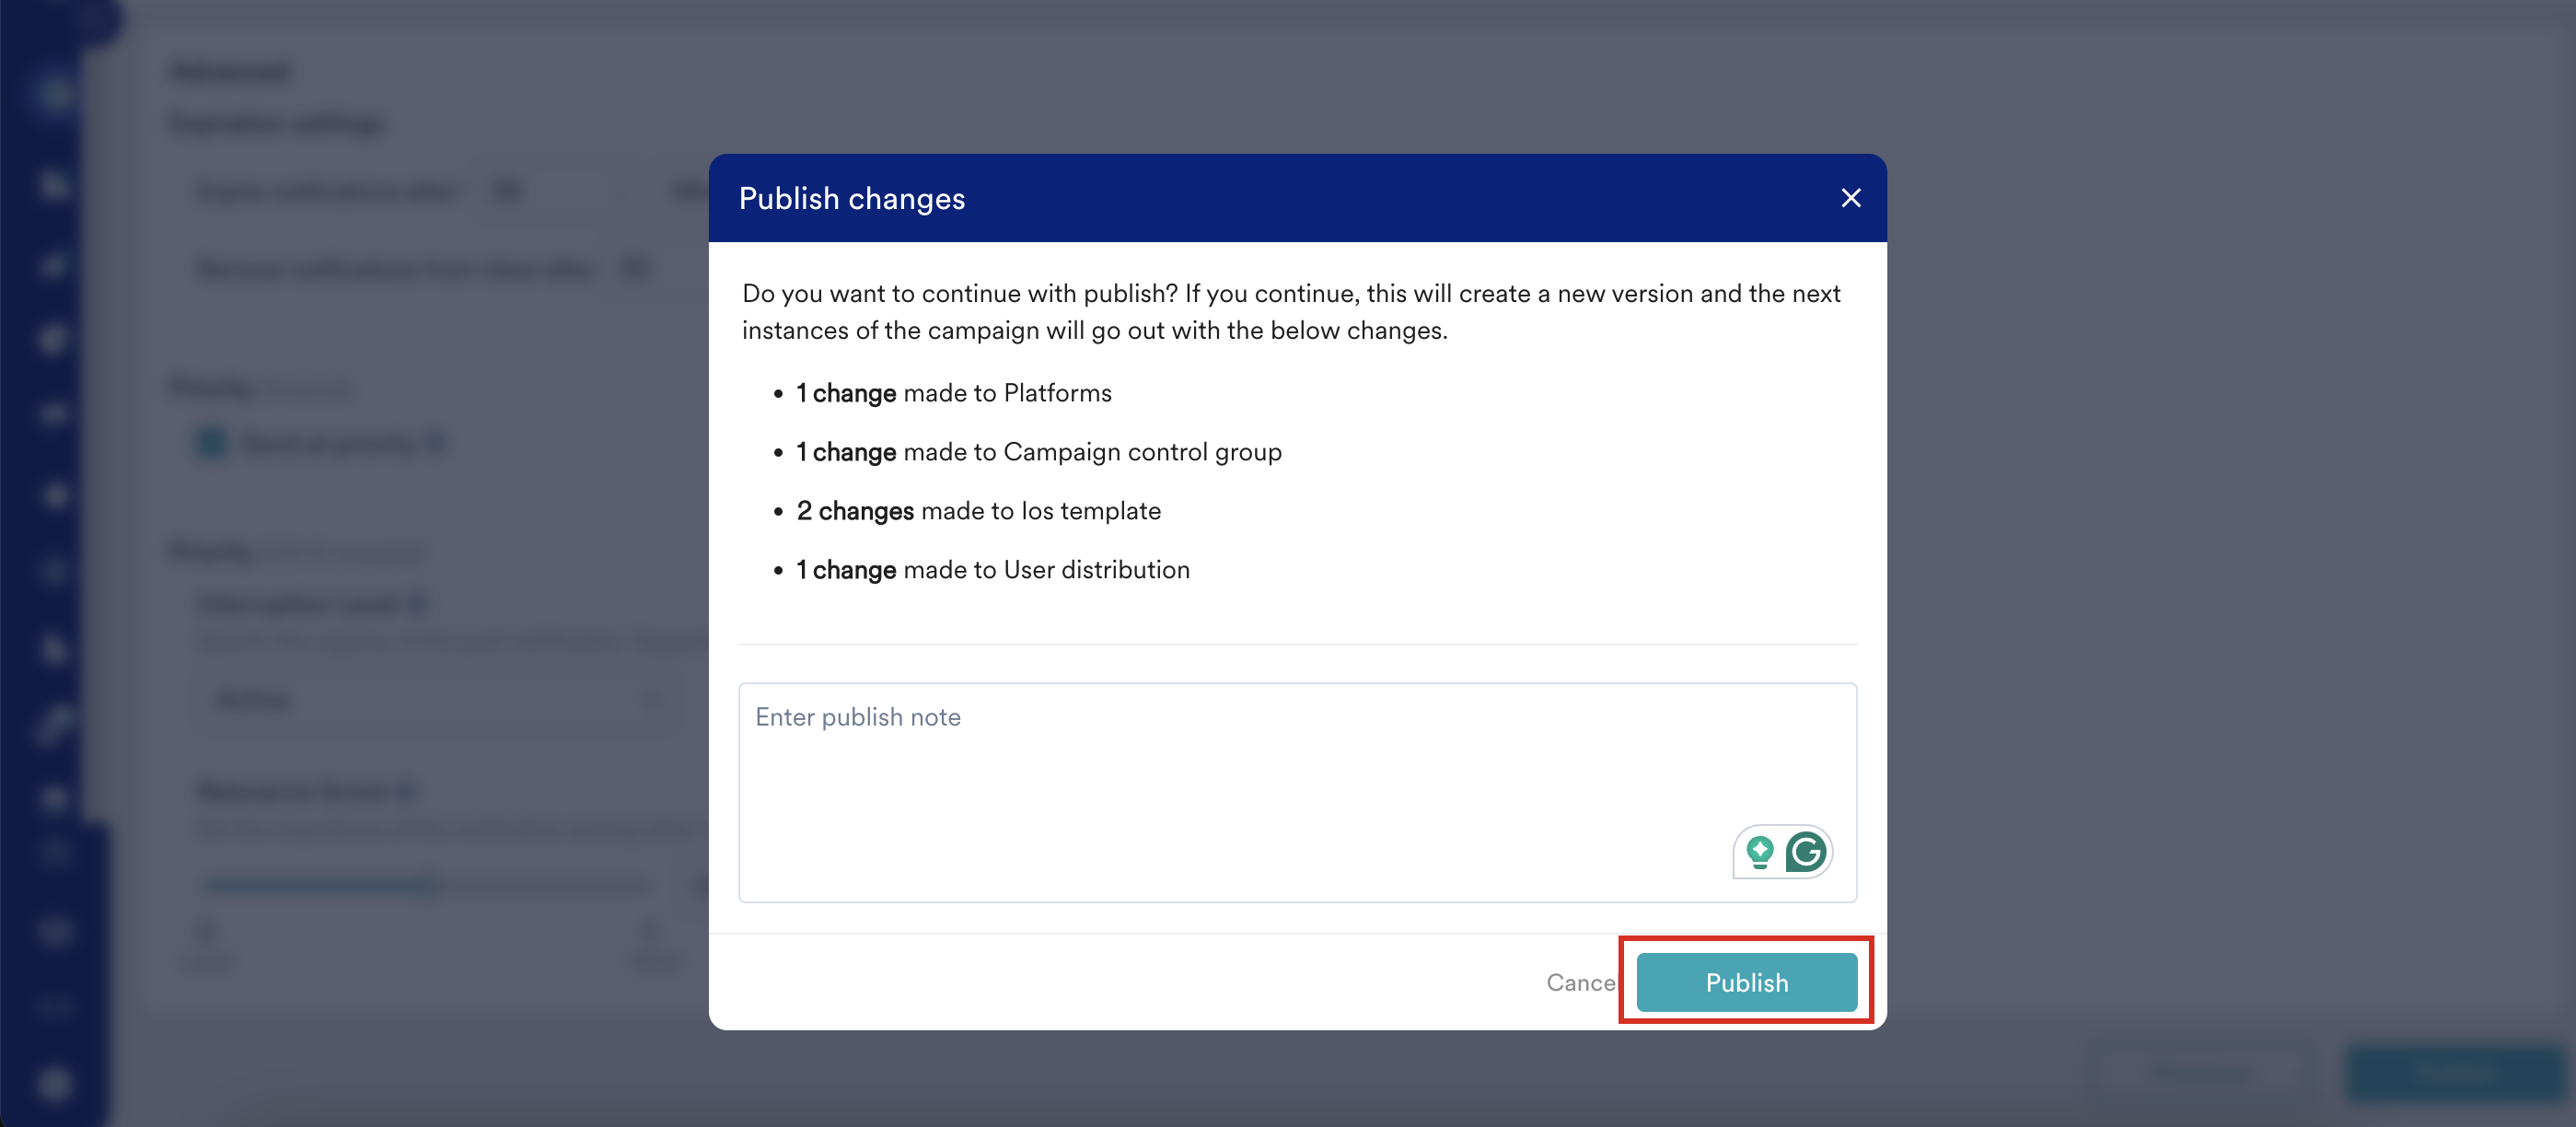Open the Grammarly G icon in note field

click(x=1806, y=852)
